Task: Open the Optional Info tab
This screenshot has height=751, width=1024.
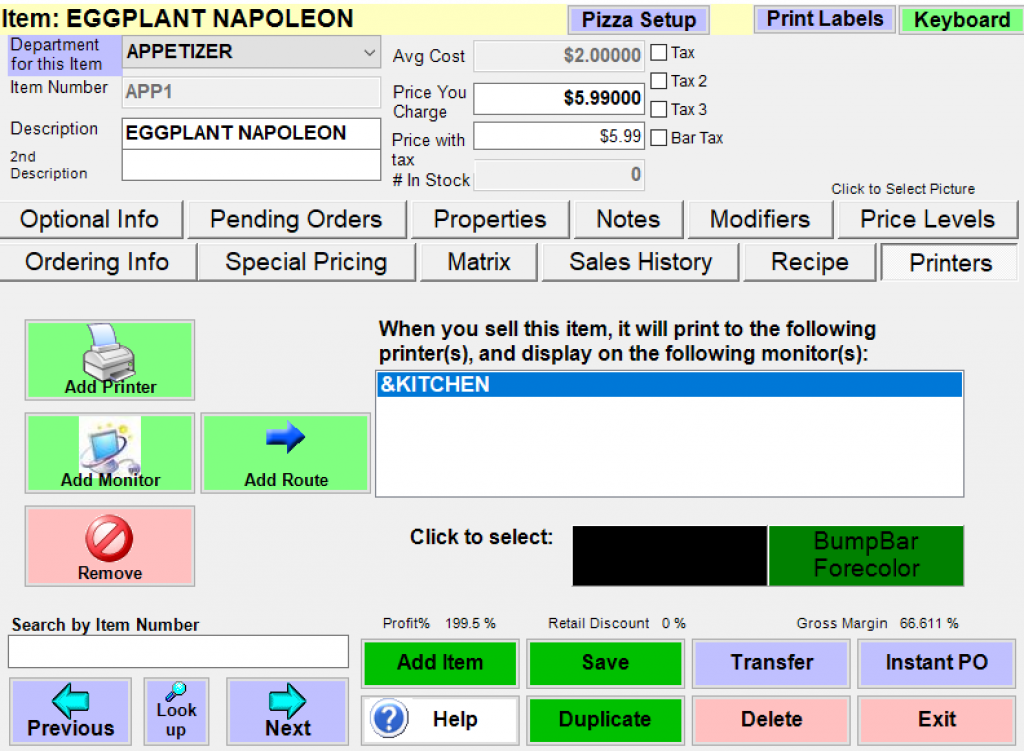Action: [x=91, y=219]
